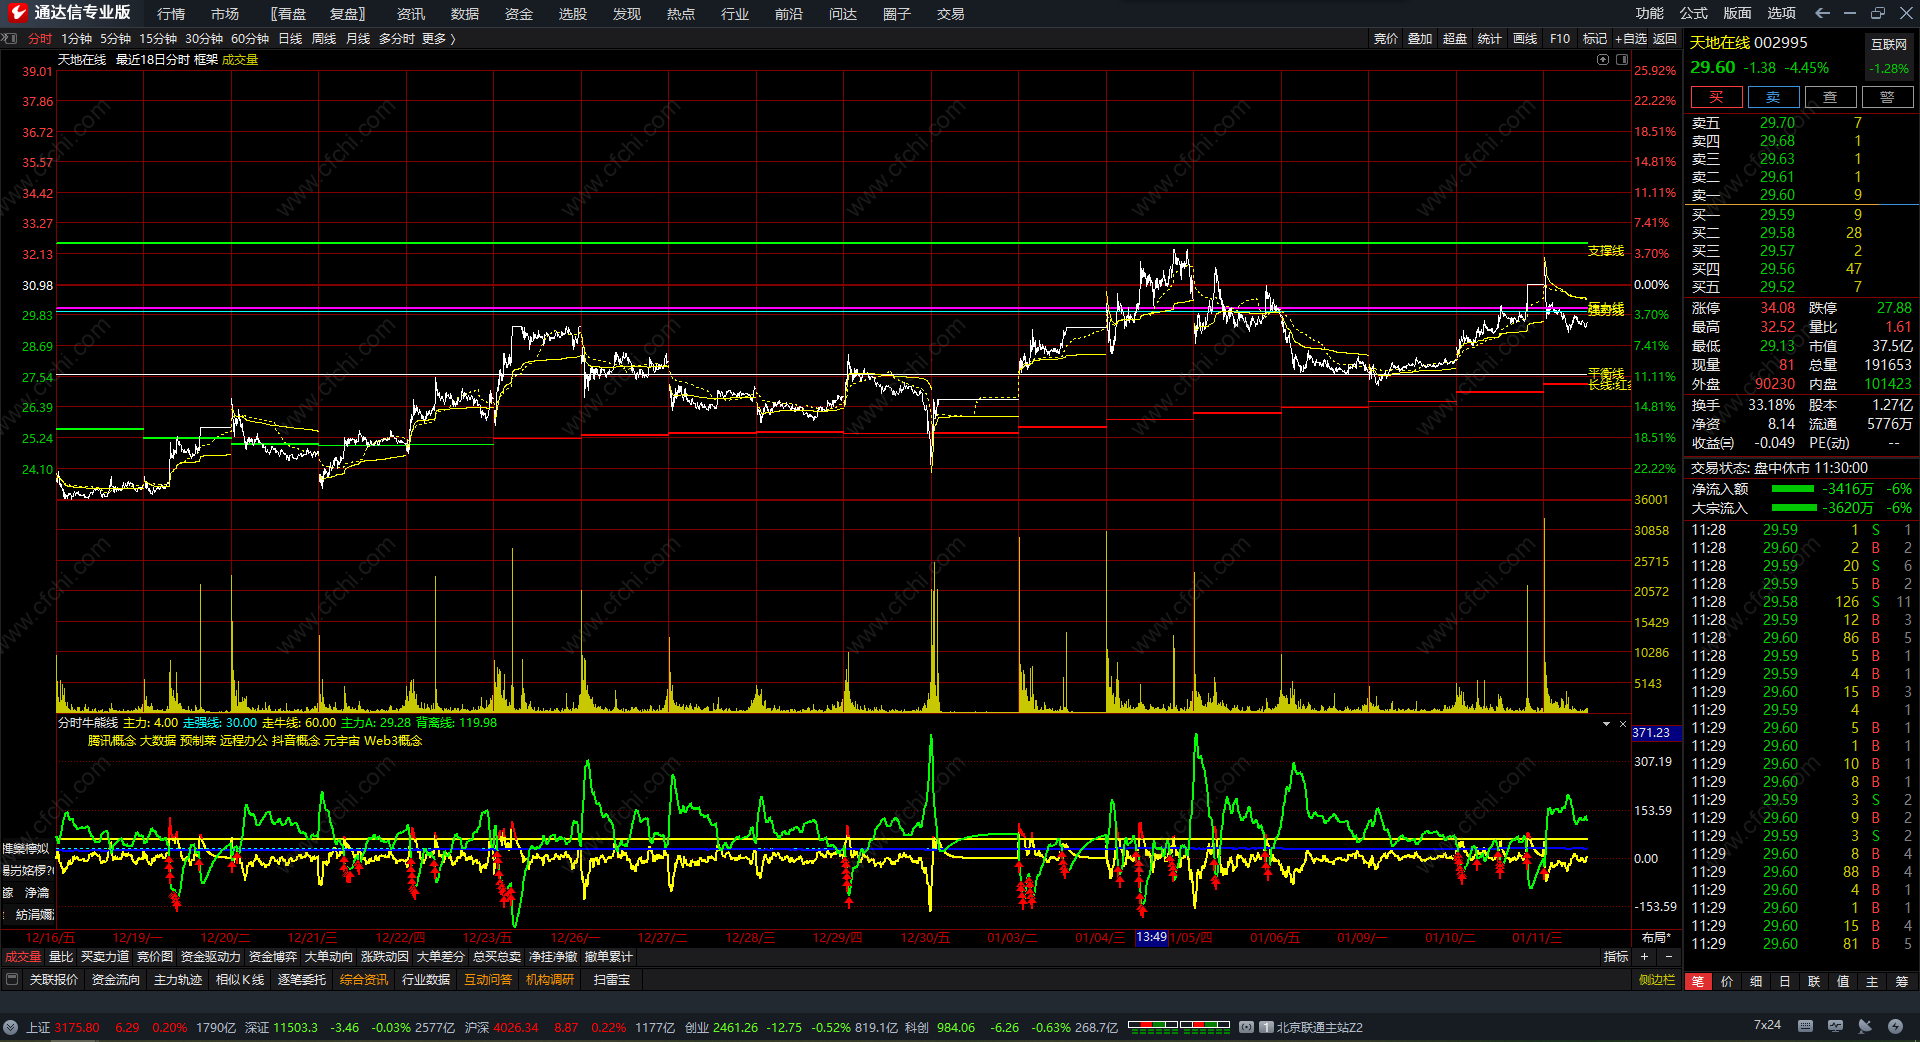Click the back arrow in the title bar
This screenshot has height=1042, width=1920.
coord(1822,13)
